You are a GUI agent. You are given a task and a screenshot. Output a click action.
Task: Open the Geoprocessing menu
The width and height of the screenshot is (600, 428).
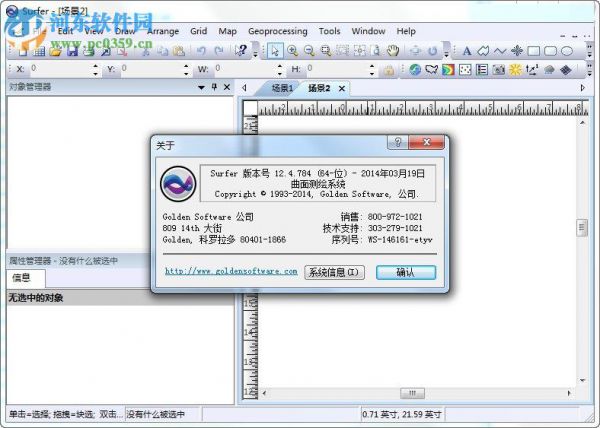tap(277, 31)
